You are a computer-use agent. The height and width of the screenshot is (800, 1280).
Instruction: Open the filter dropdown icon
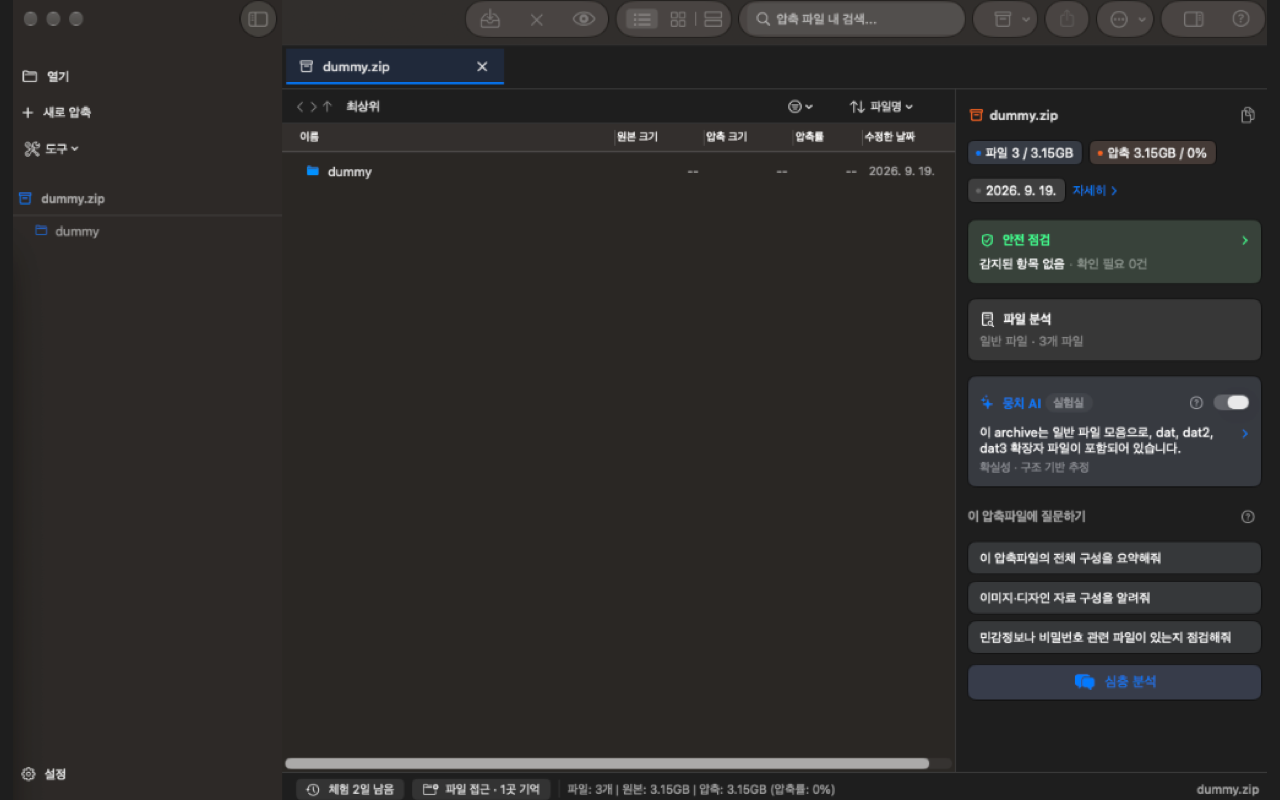(800, 106)
